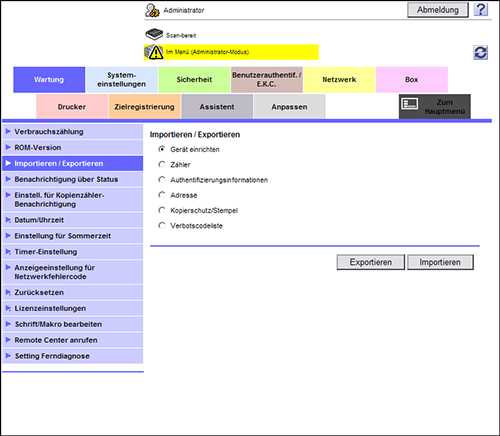Image resolution: width=500 pixels, height=436 pixels.
Task: Open Schrift/Makro bearbeiten menu item
Action: click(x=72, y=324)
